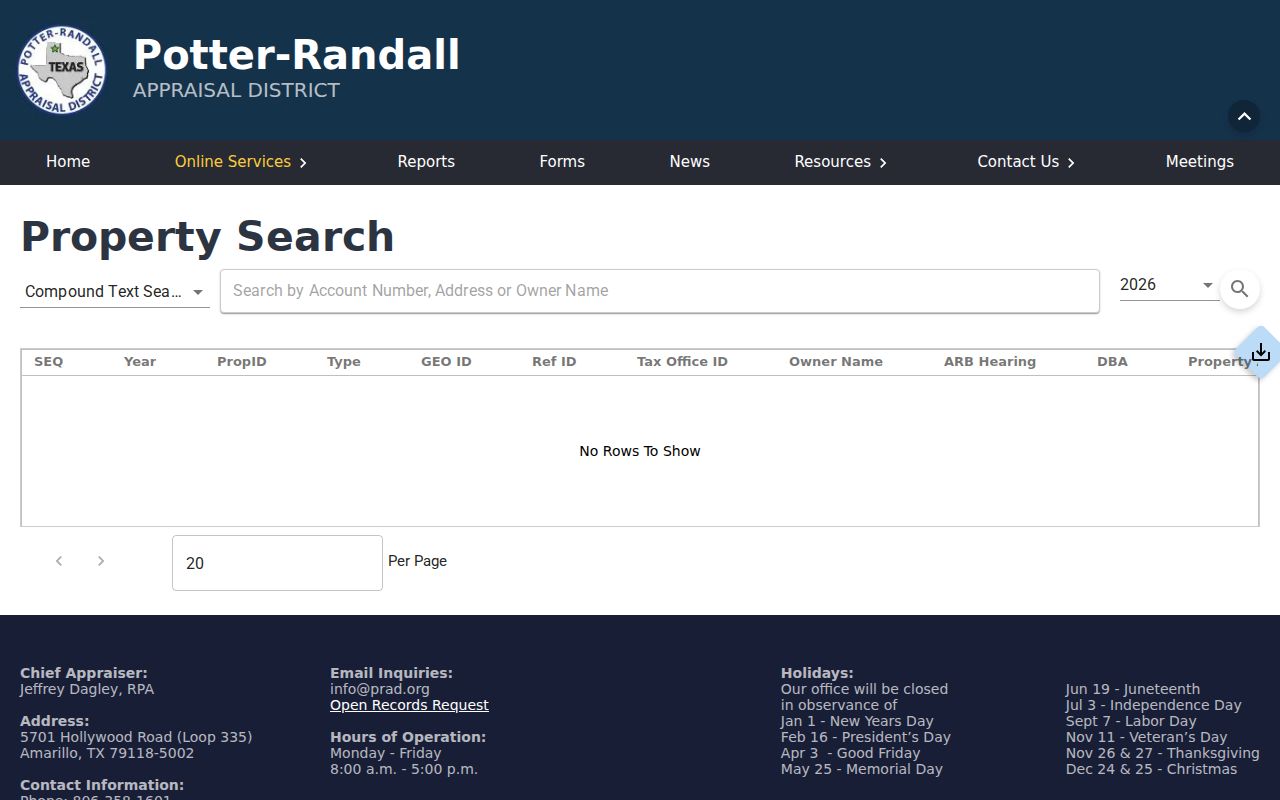Click the Potter-Randall Appraisal District logo

[61, 70]
